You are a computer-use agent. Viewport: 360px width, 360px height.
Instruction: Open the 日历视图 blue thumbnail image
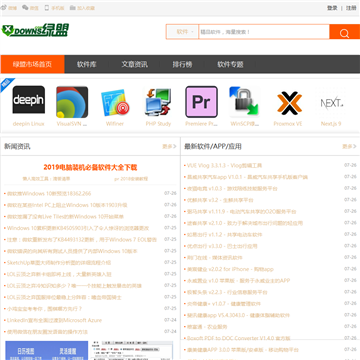pyautogui.click(x=47, y=350)
